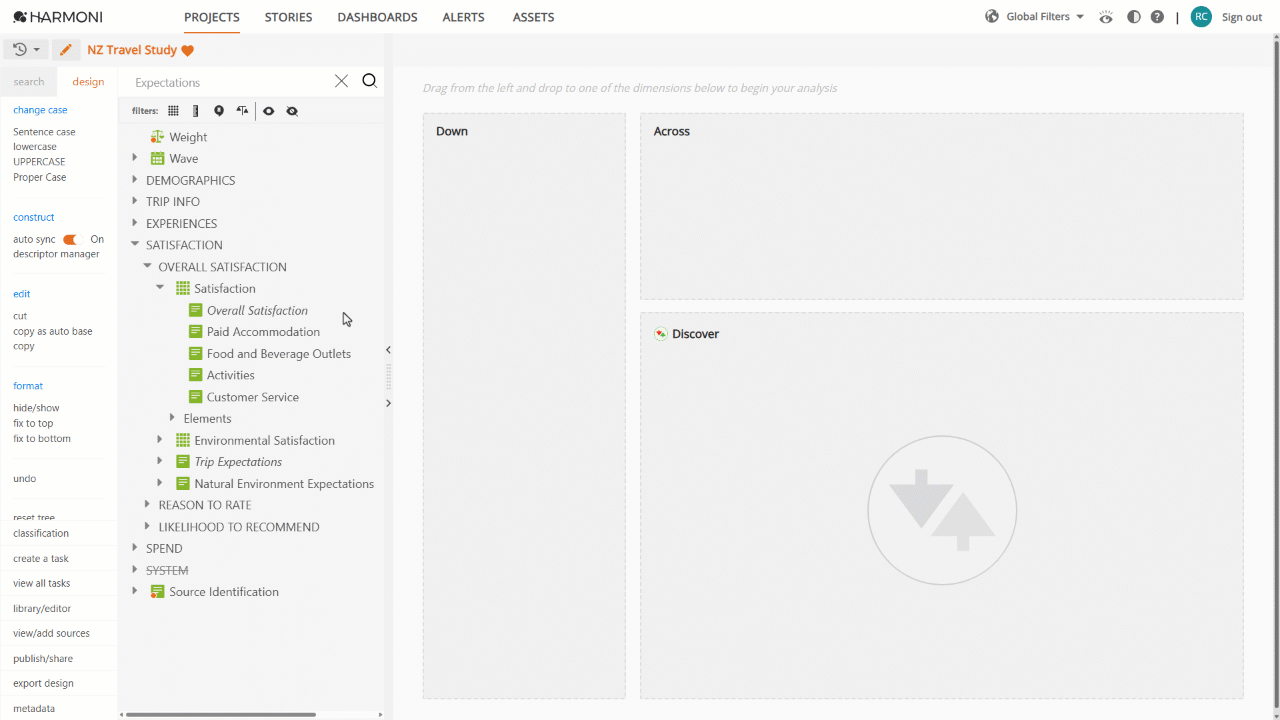The height and width of the screenshot is (720, 1280).
Task: Click the Natural Environment Expectations icon
Action: point(183,483)
